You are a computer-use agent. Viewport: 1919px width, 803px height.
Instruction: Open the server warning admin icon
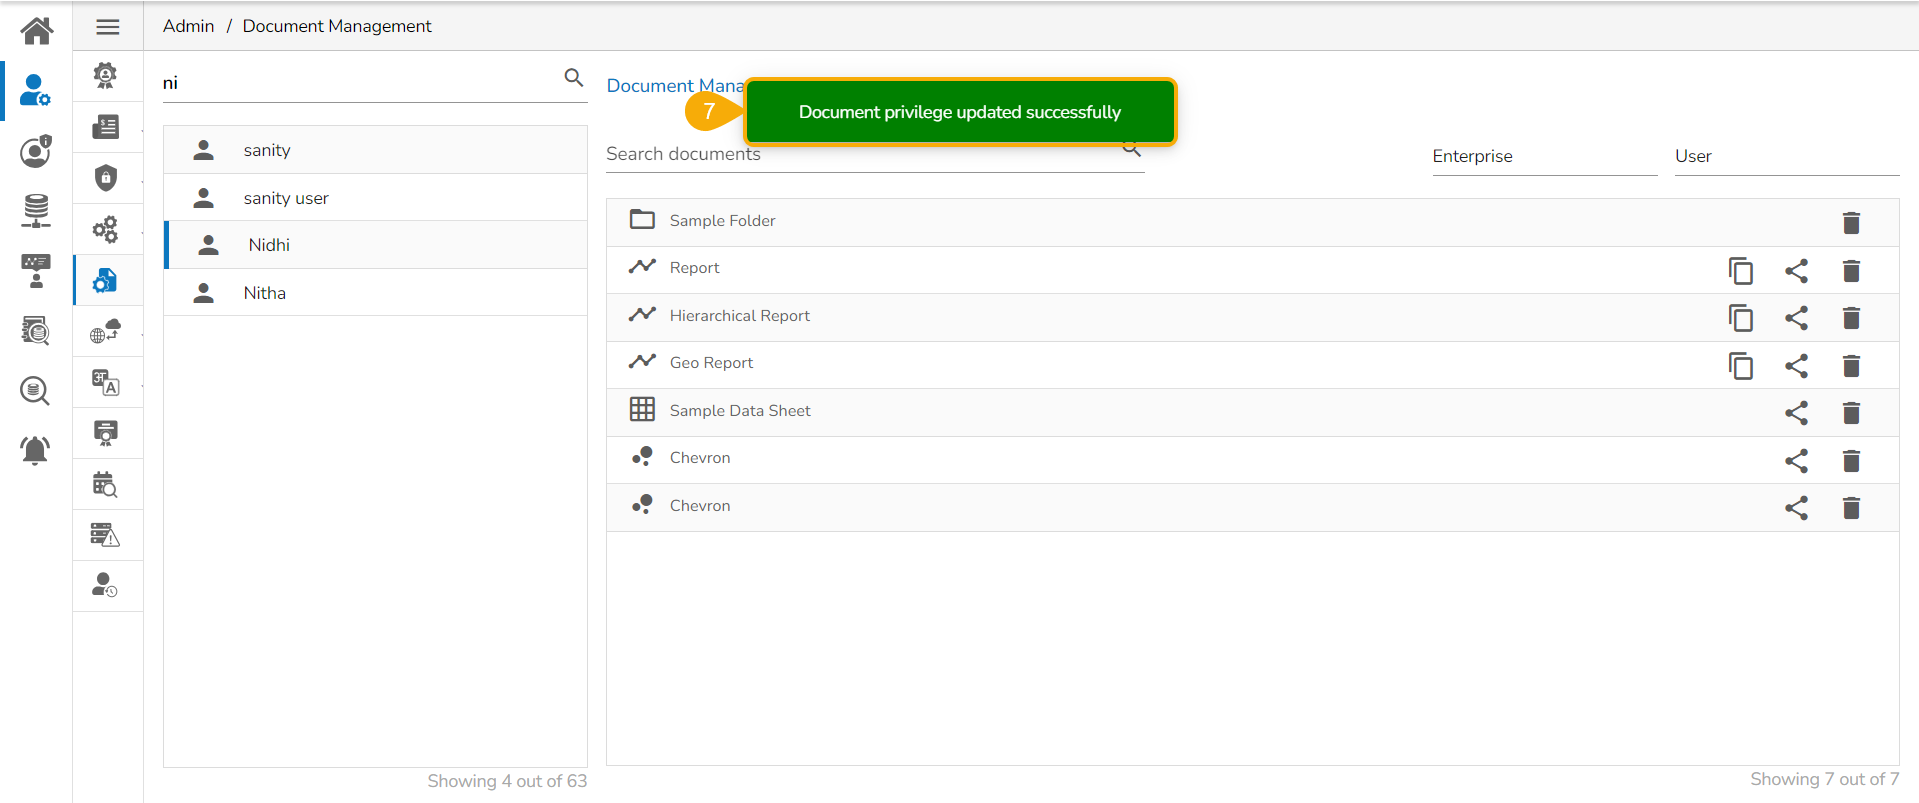click(x=105, y=535)
